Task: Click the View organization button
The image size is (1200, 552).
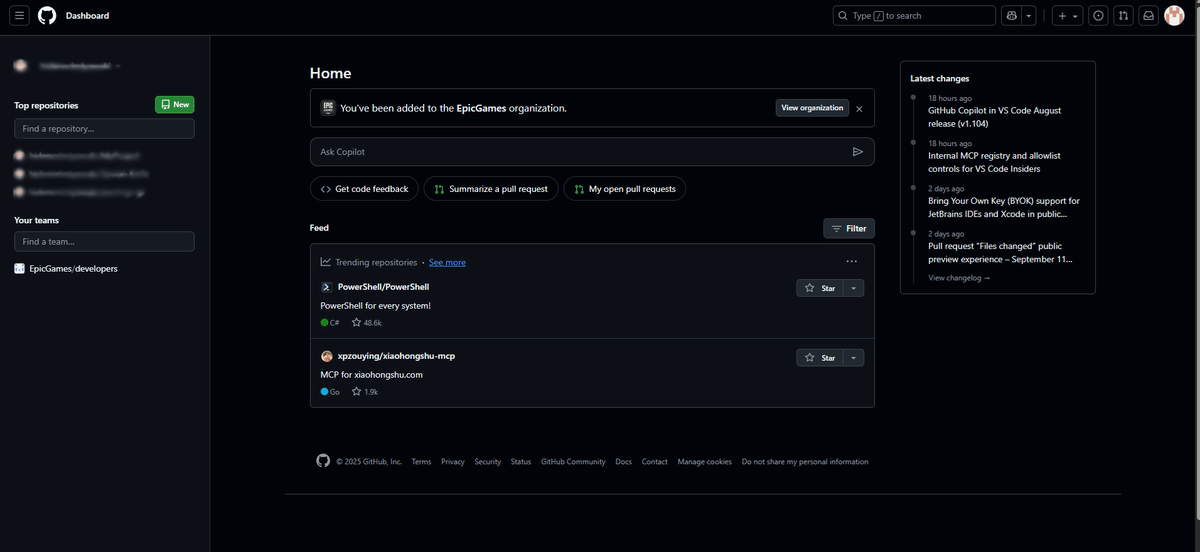Action: click(812, 108)
